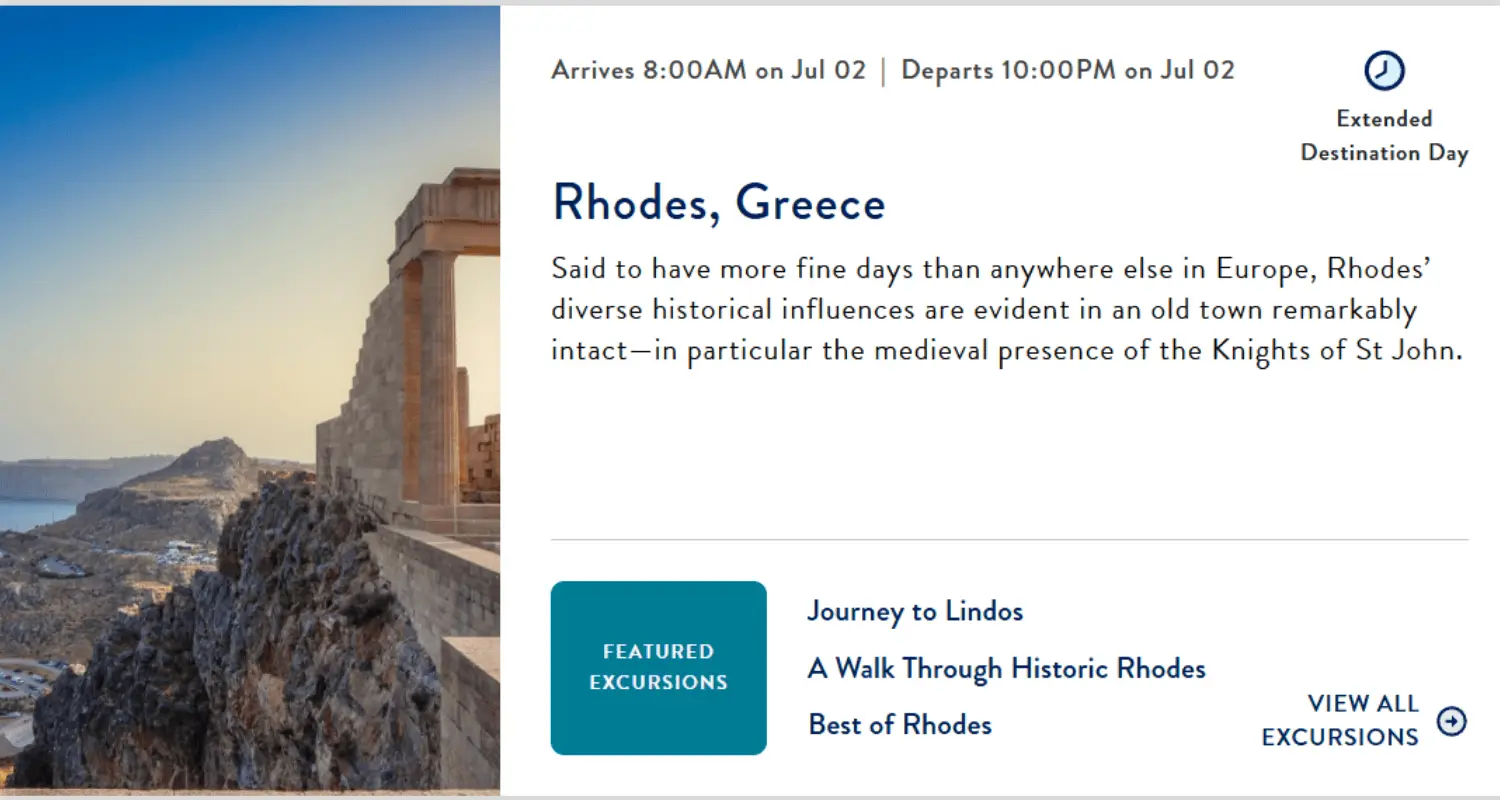
Task: Select Extended Destination Day label text
Action: [1384, 135]
